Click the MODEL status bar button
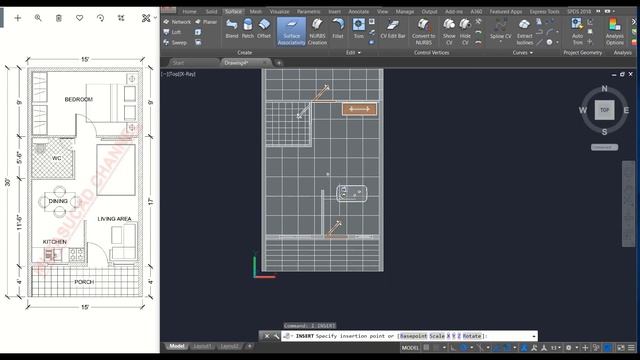Image resolution: width=640 pixels, height=360 pixels. 410,348
